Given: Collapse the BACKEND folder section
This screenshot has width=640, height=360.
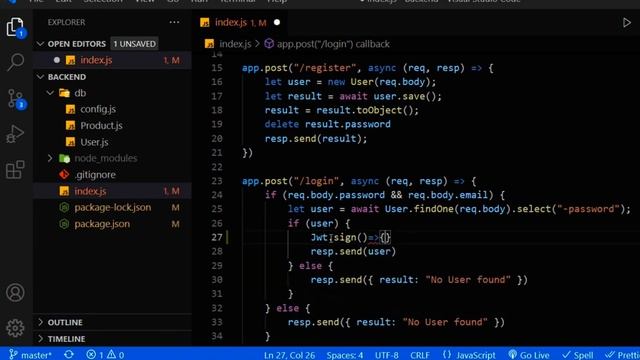Looking at the screenshot, I should point(40,77).
